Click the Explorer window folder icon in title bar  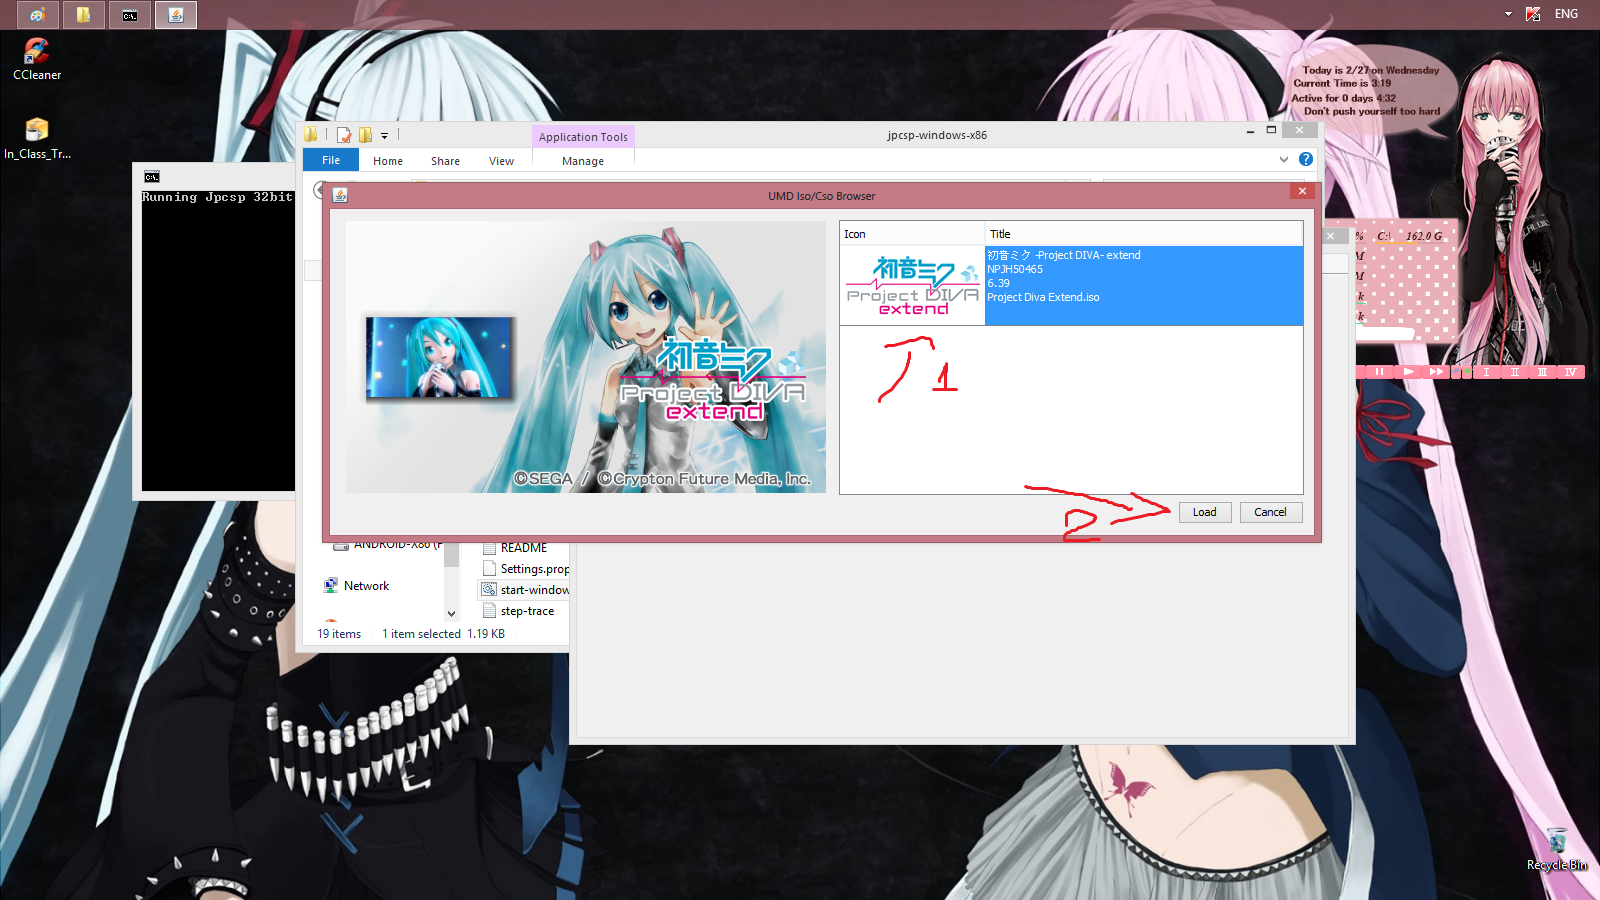click(311, 134)
